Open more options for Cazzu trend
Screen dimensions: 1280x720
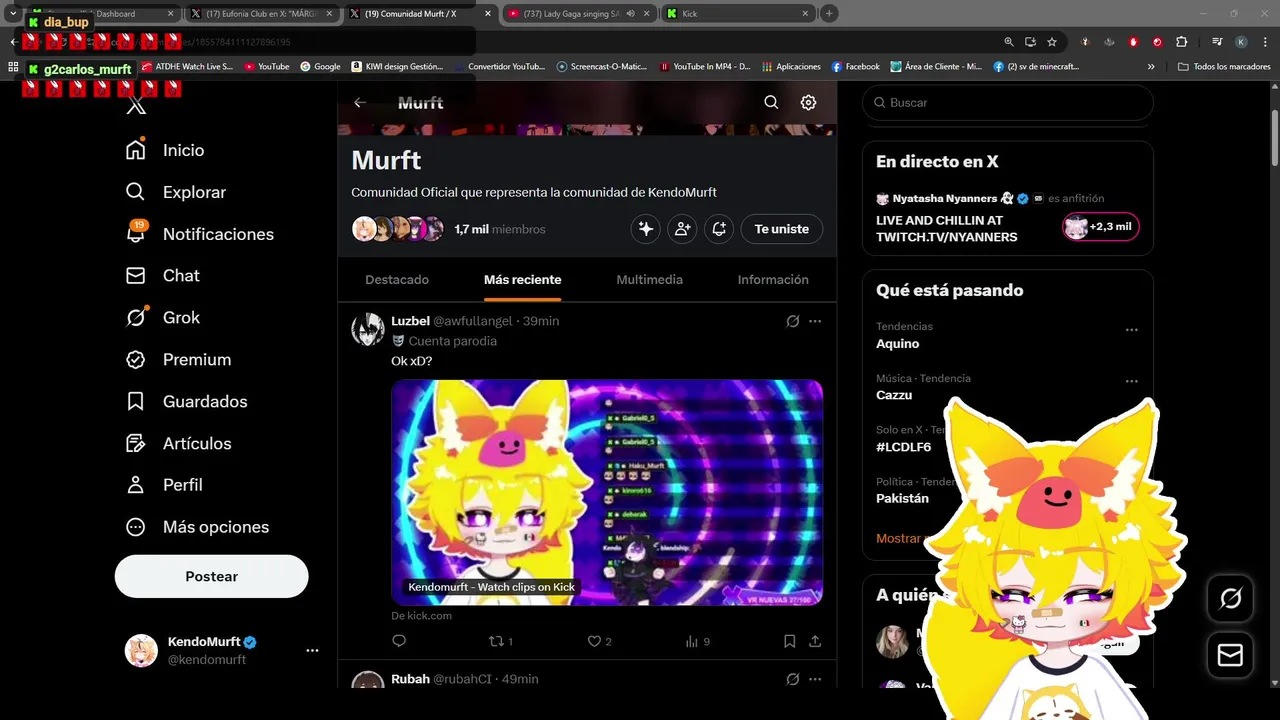coord(1131,381)
